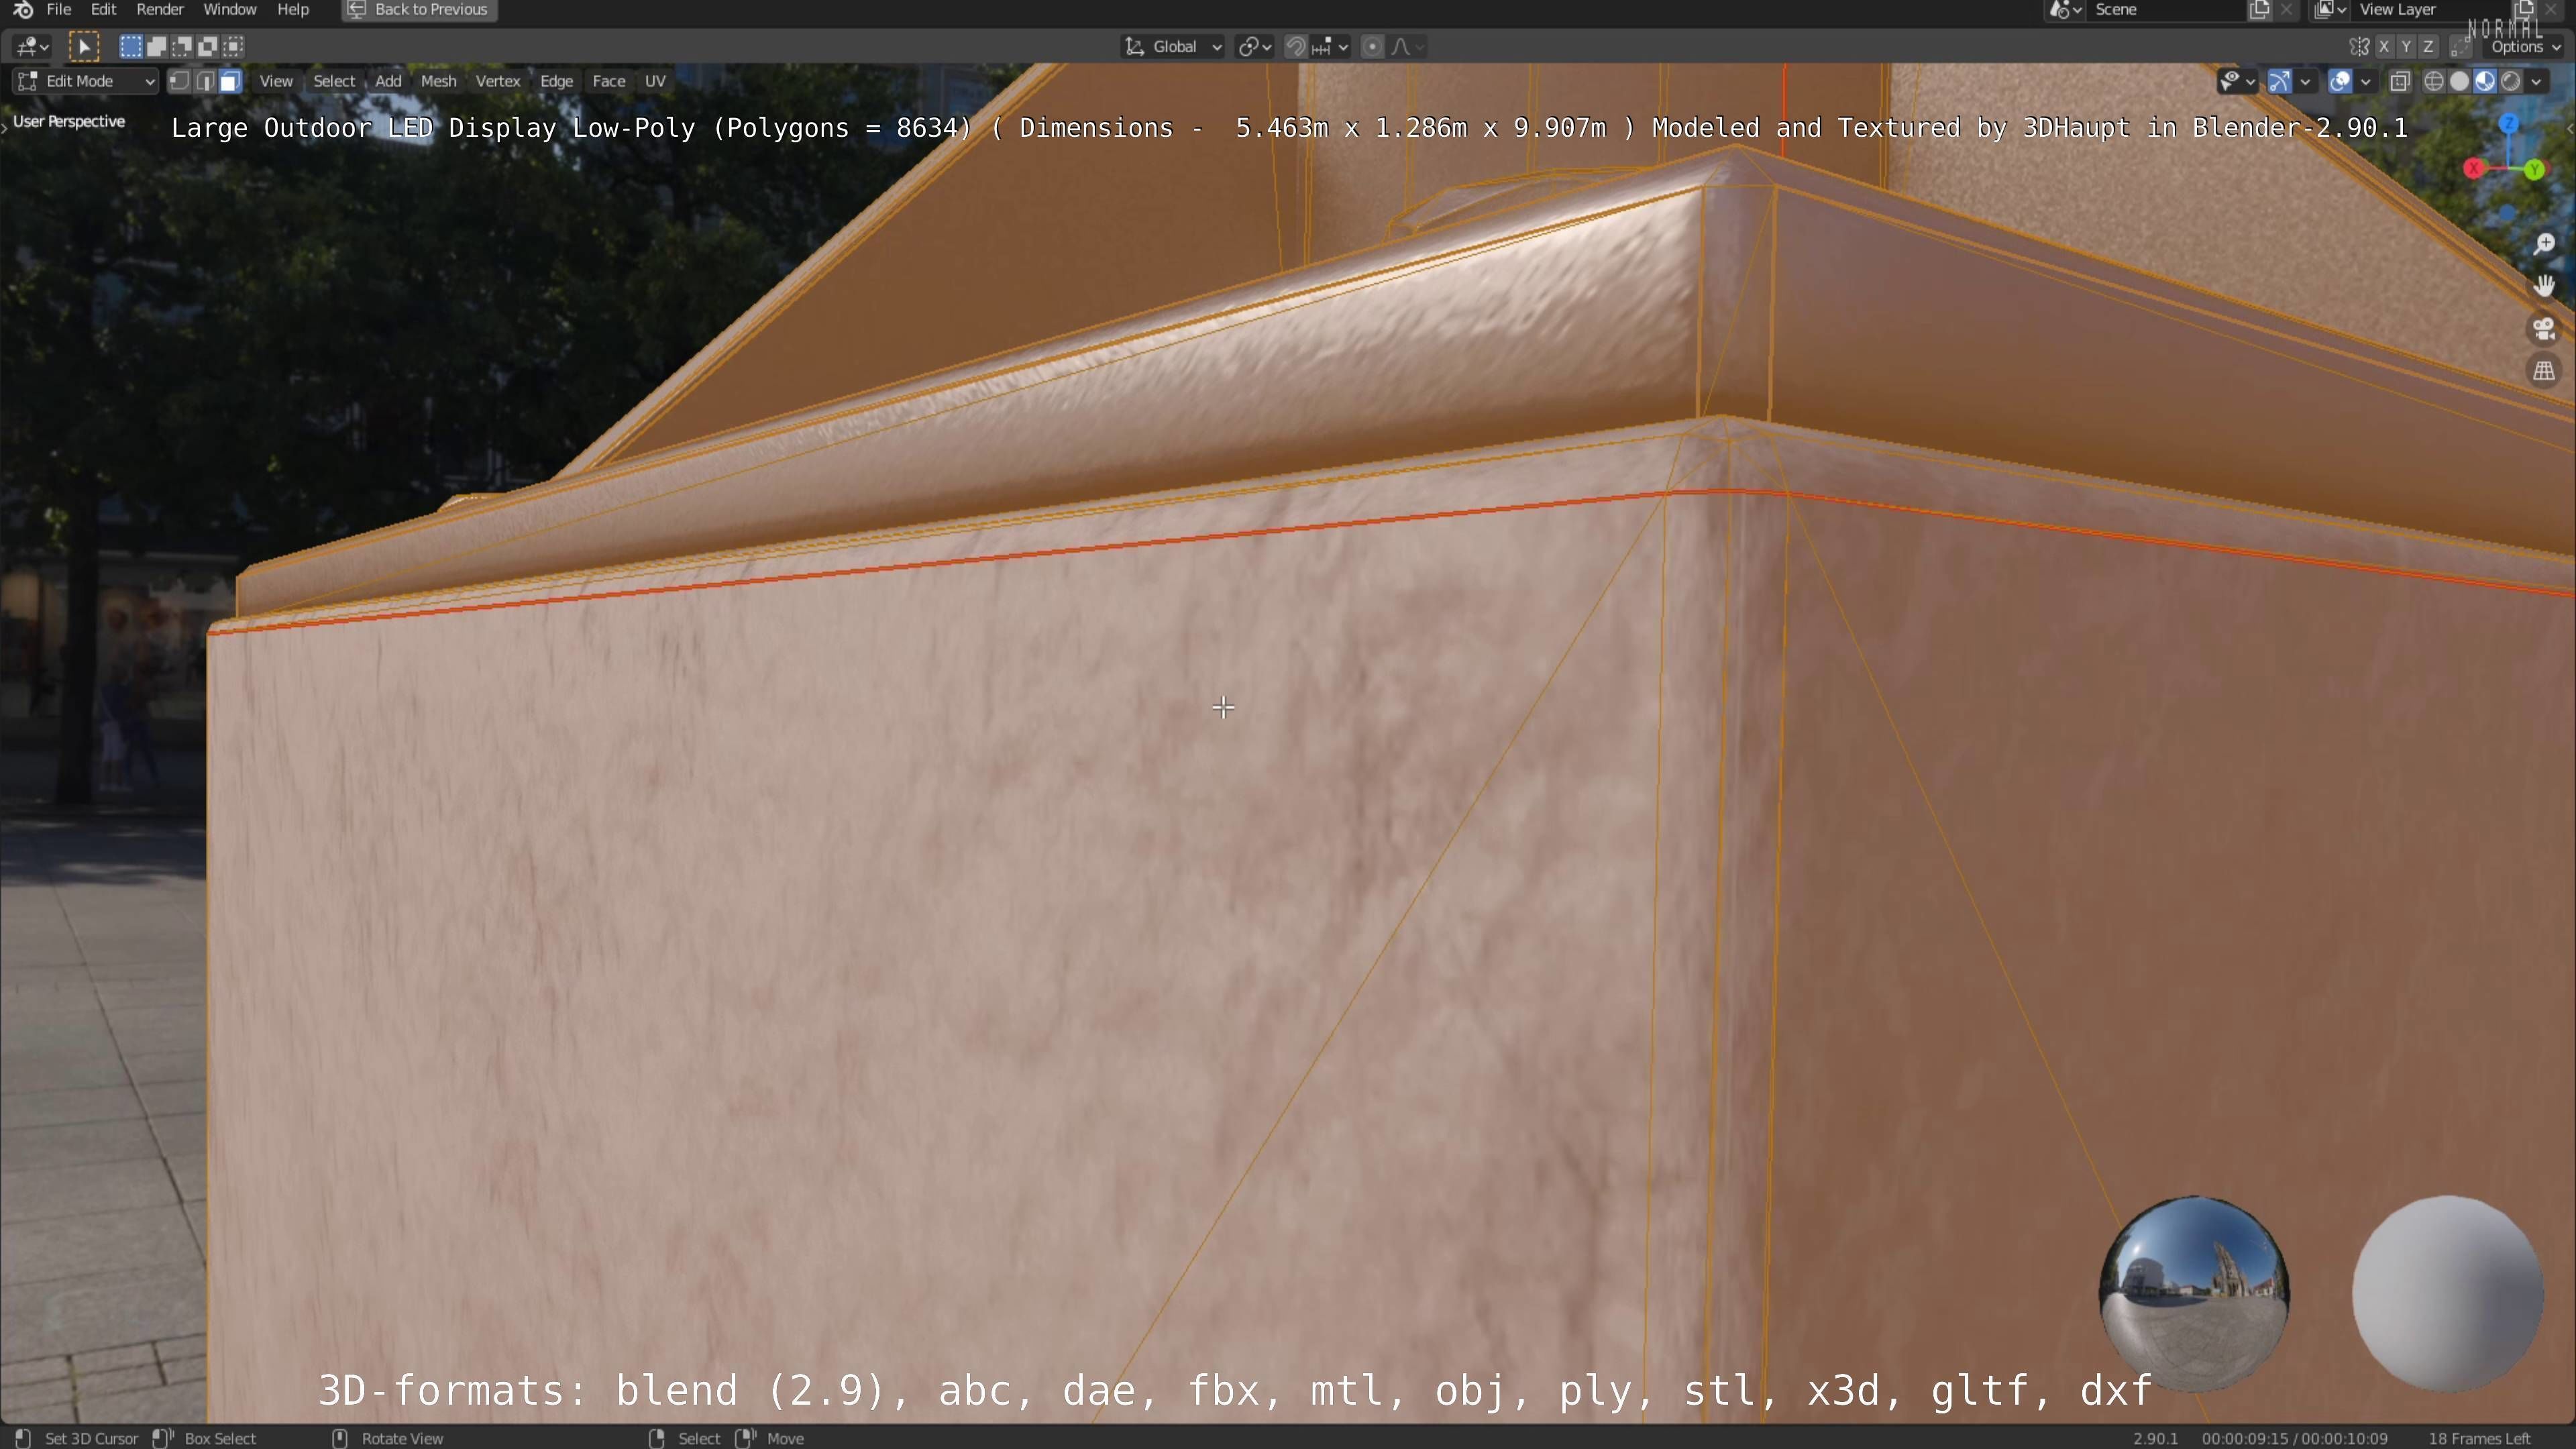Open the Edge menu
Image resolution: width=2576 pixels, height=1449 pixels.
tap(556, 82)
